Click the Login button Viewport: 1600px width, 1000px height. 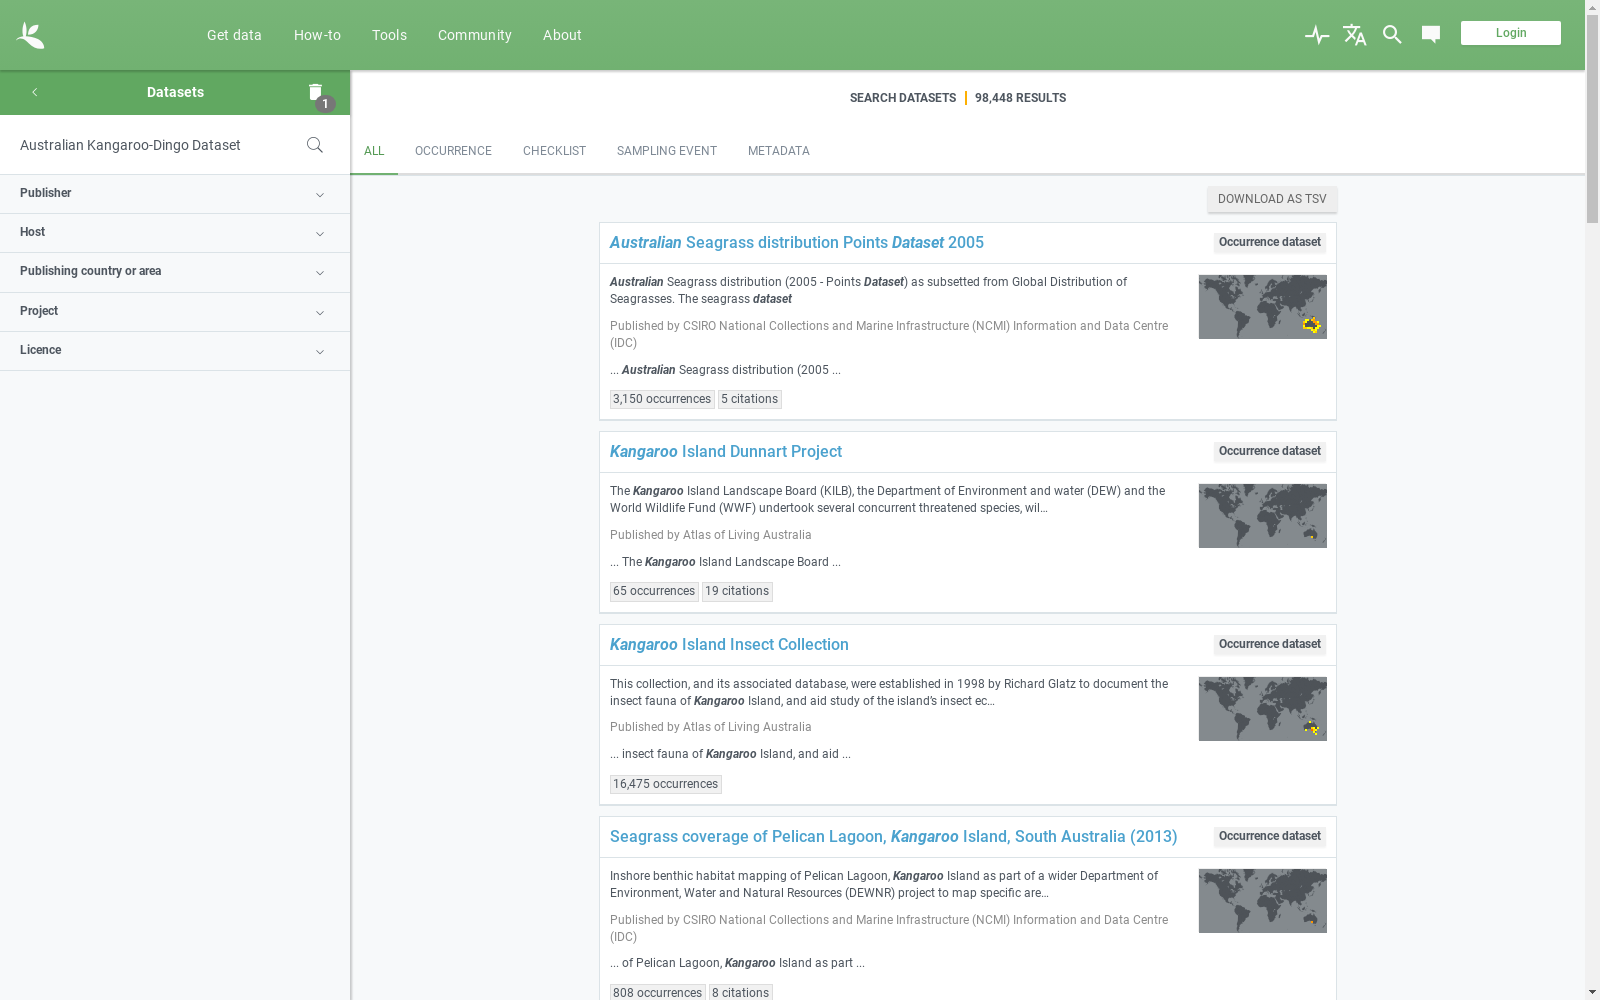tap(1510, 33)
